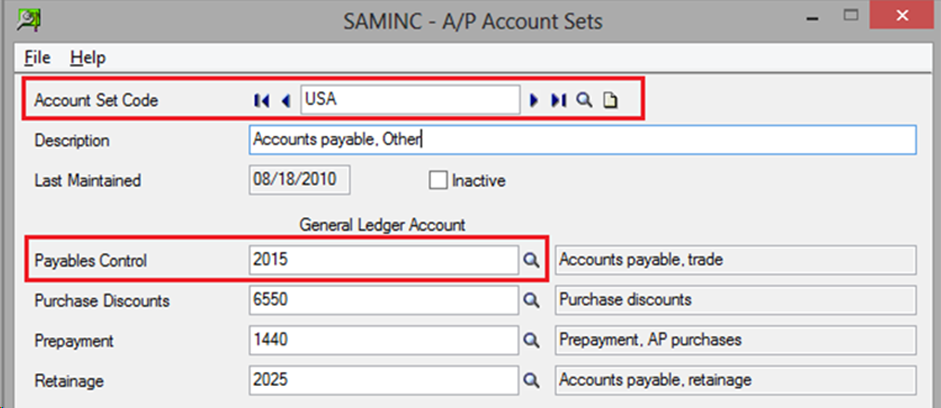Screen dimensions: 941x408
Task: Go to next Account Set Code record
Action: point(534,100)
